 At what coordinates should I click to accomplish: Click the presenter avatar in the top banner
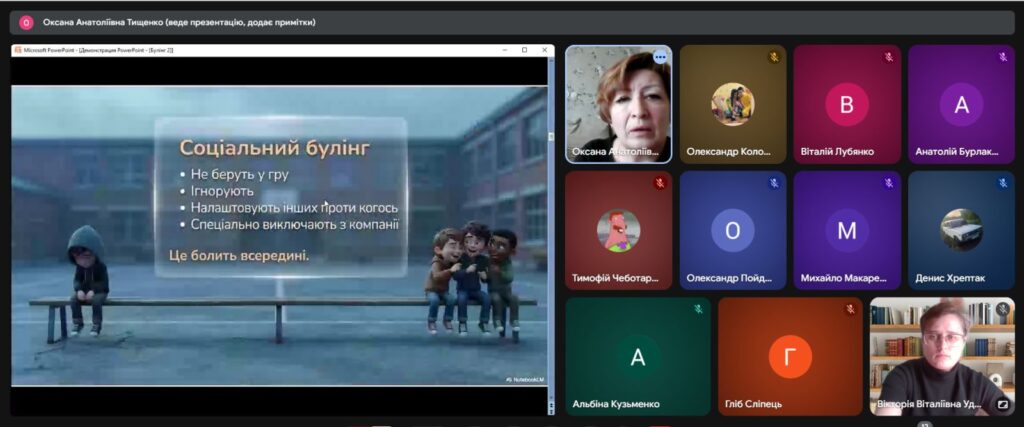[26, 22]
